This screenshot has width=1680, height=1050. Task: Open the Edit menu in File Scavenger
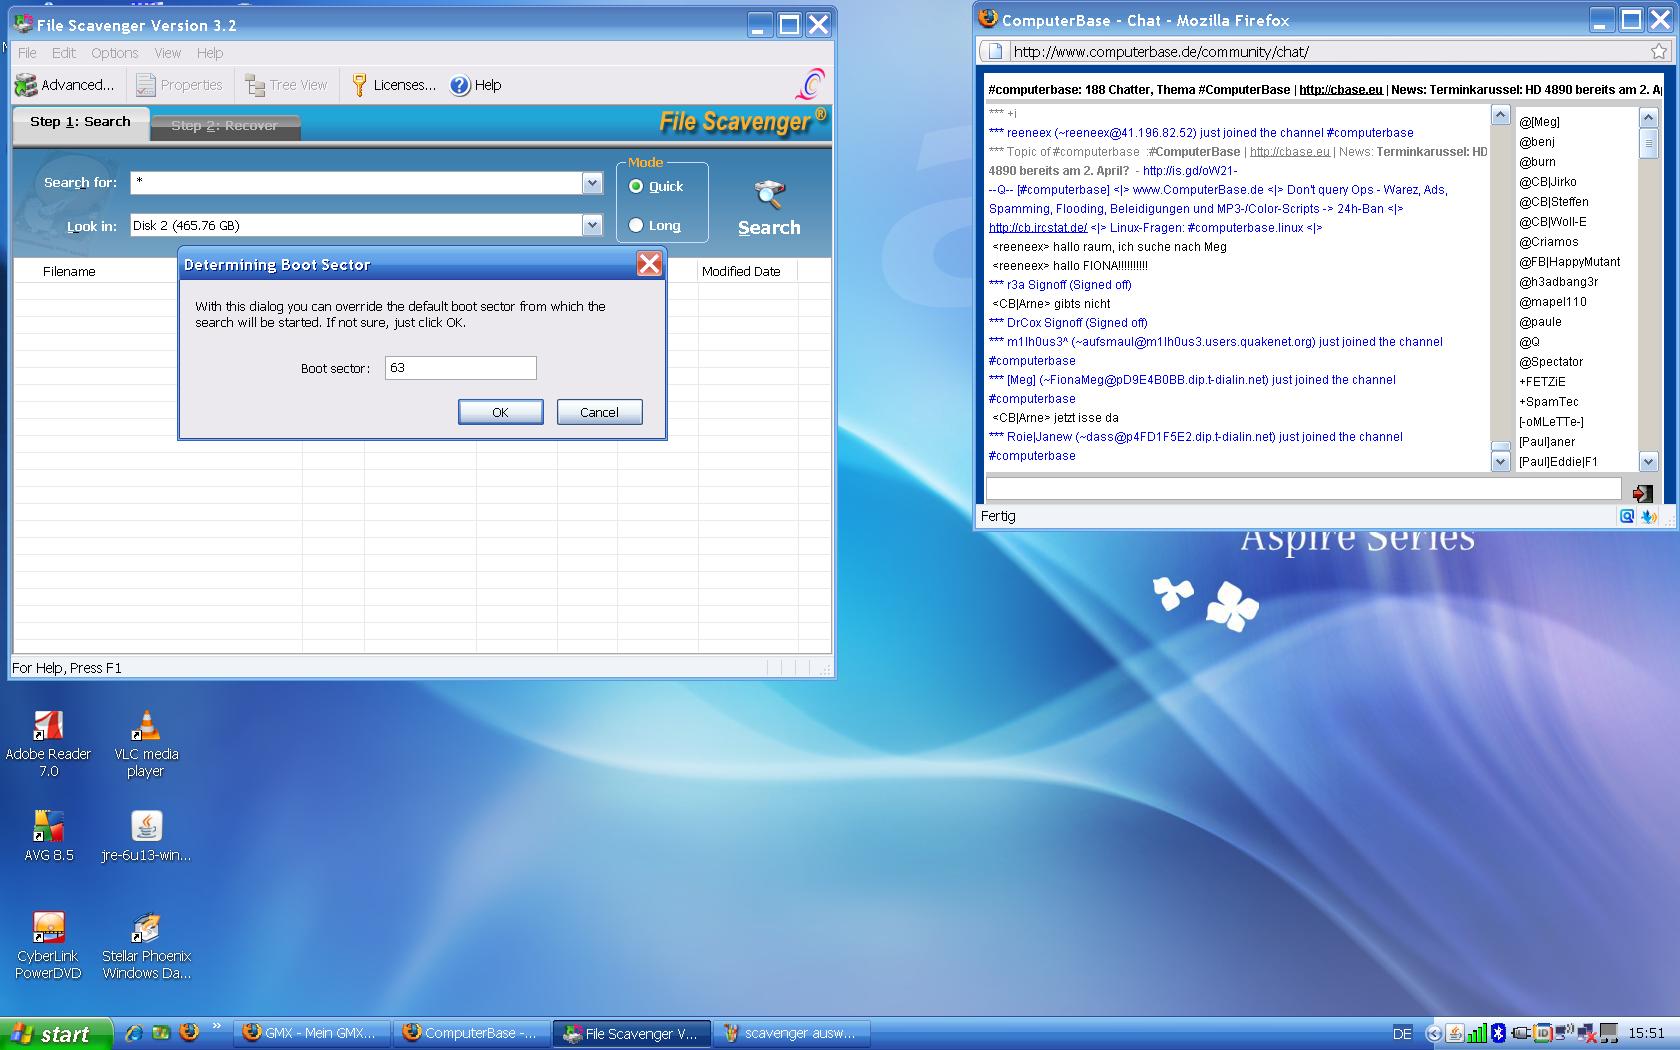click(x=64, y=53)
